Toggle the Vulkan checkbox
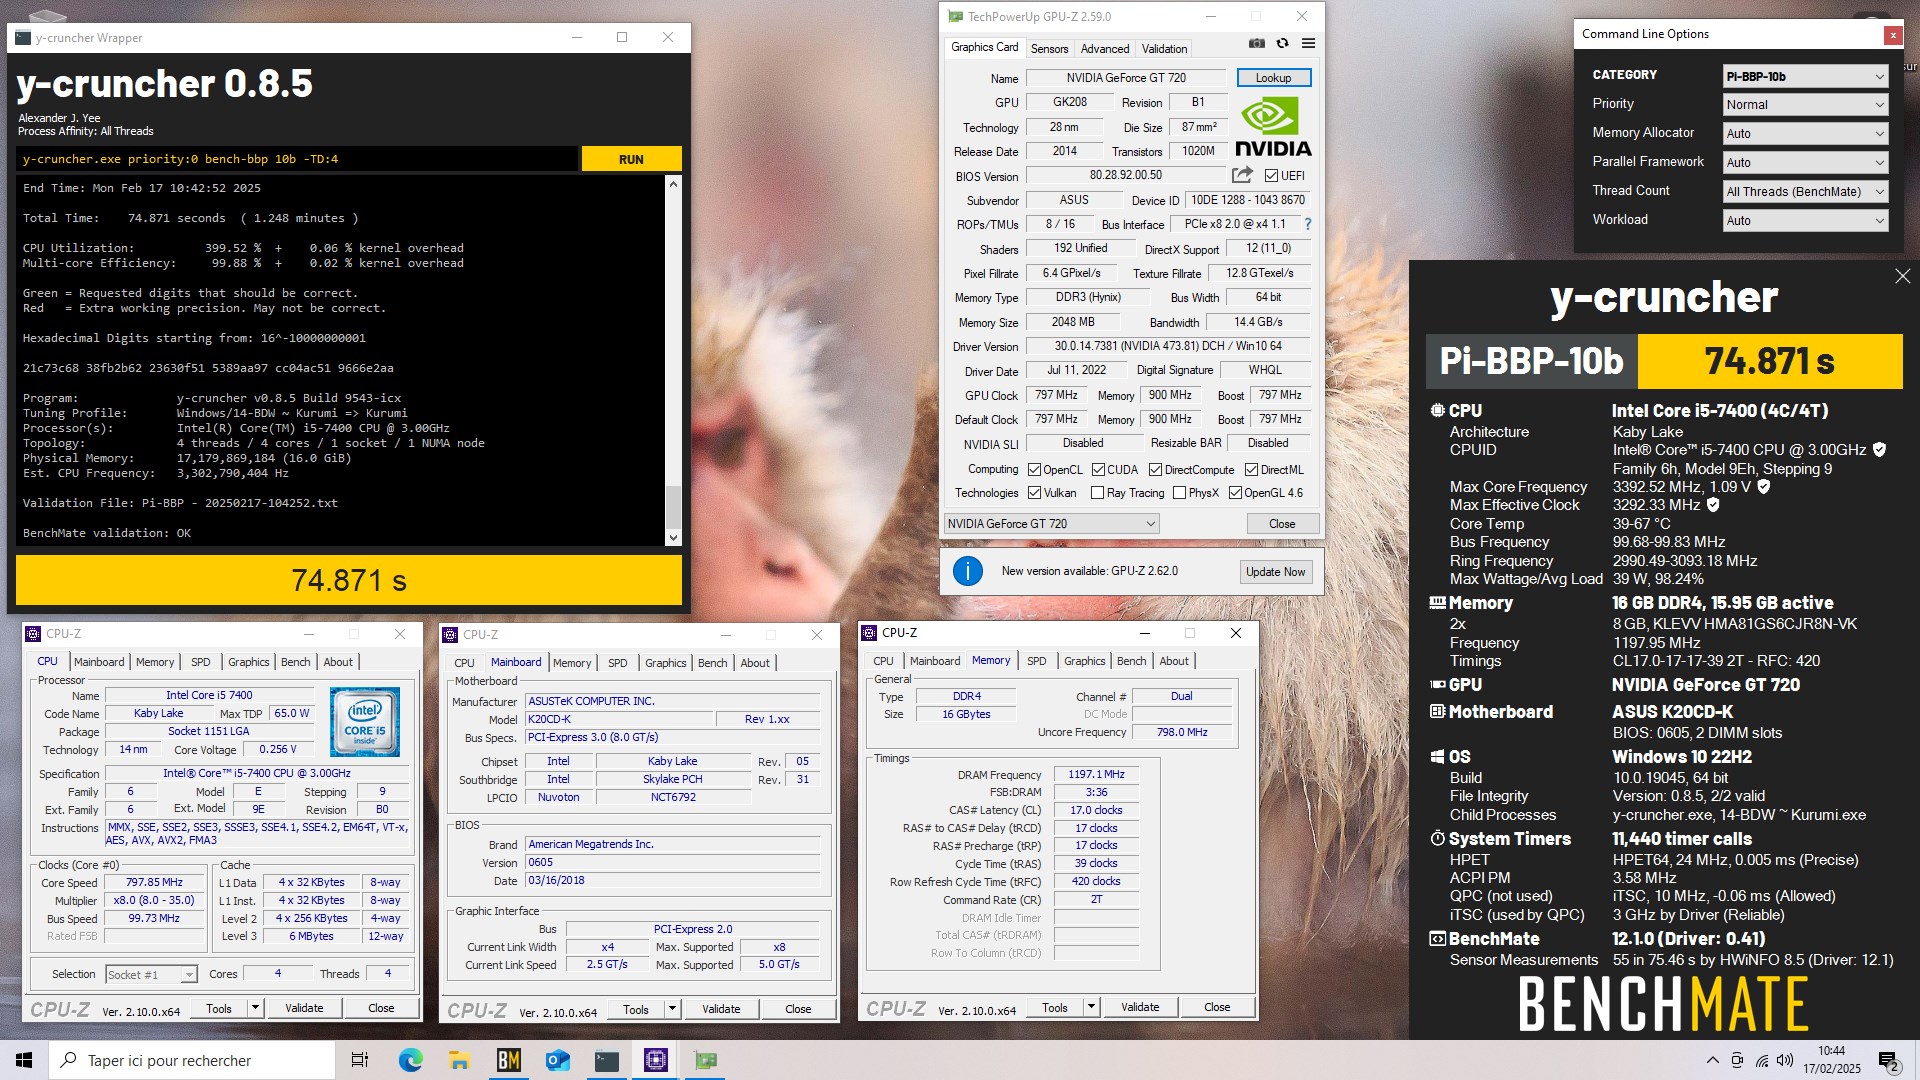Screen dimensions: 1920x1080 pyautogui.click(x=1035, y=493)
